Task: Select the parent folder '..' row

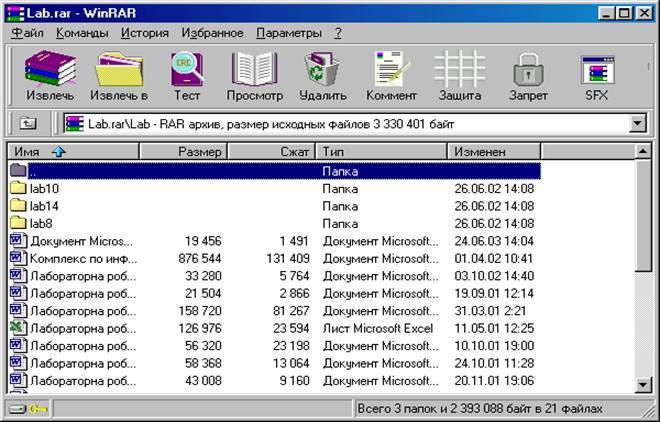Action: click(x=275, y=171)
